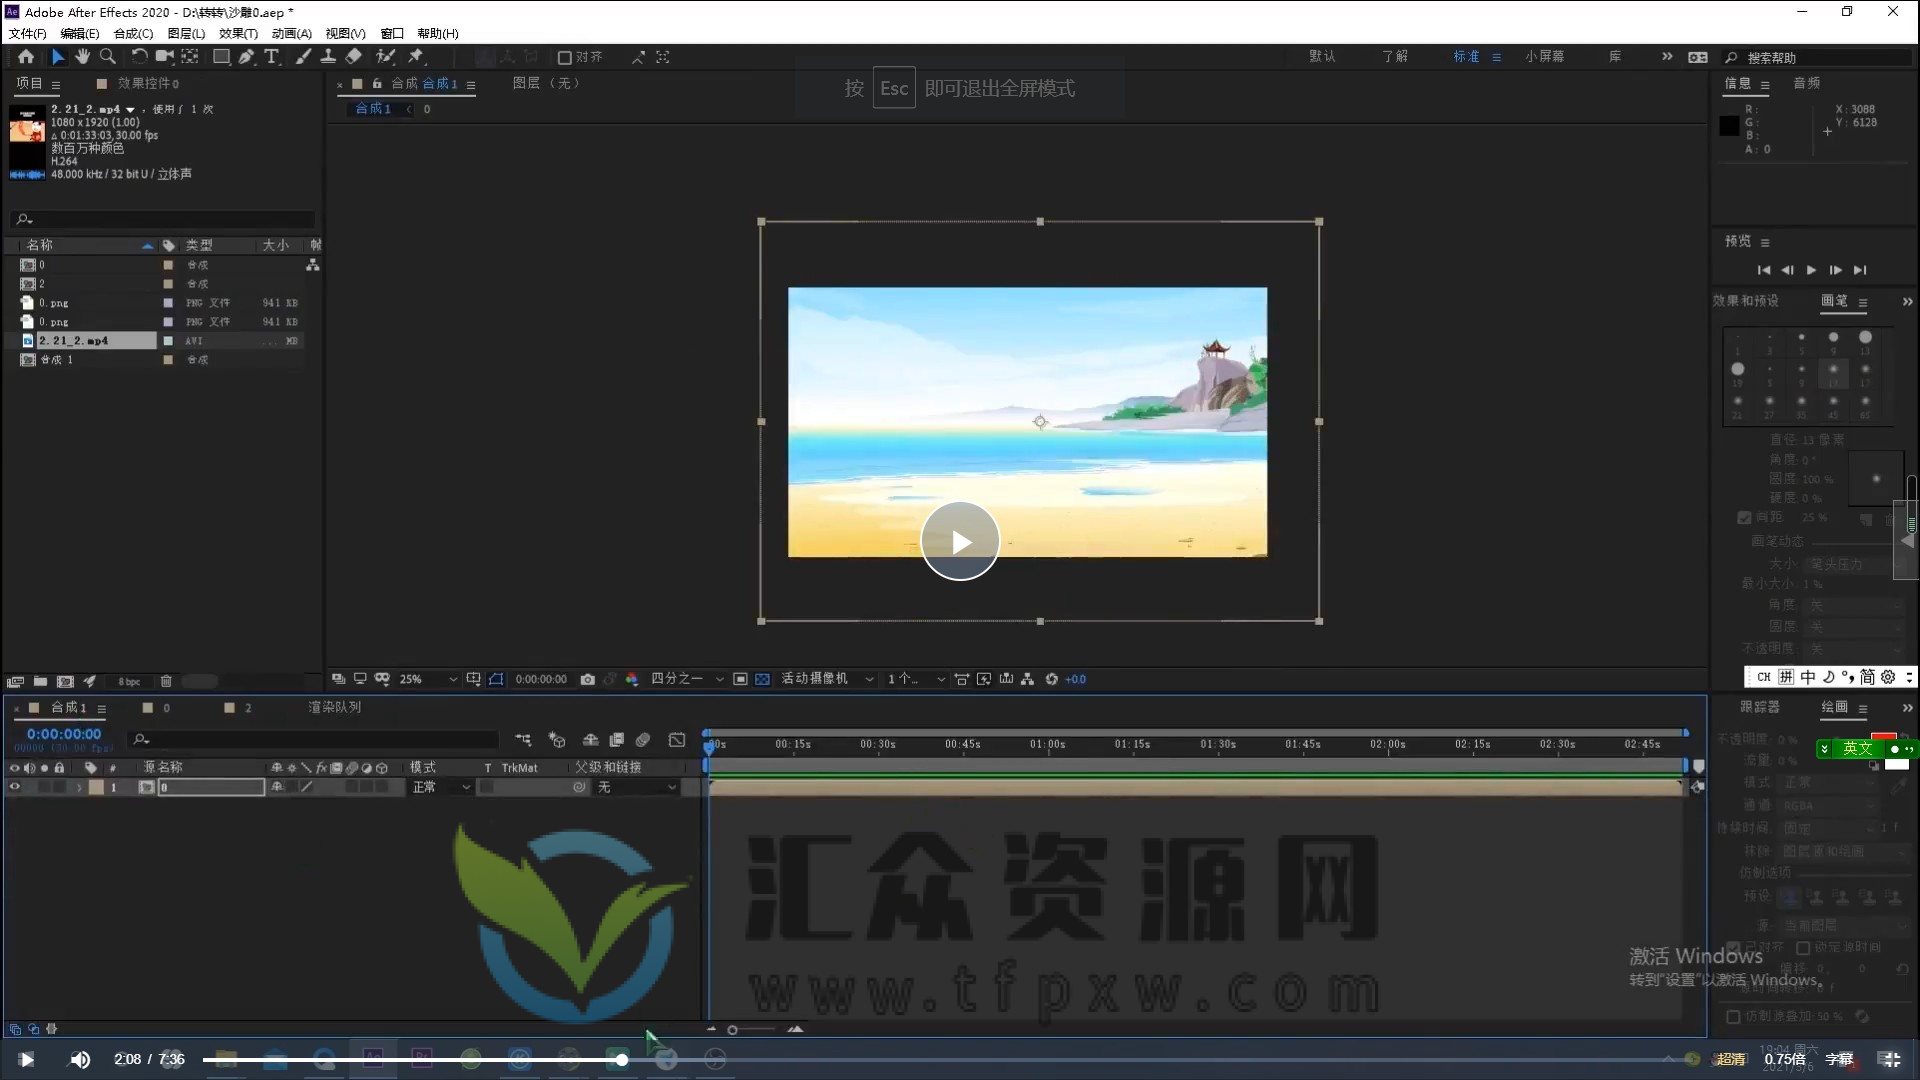
Task: Select the Eraser tool
Action: tap(353, 57)
